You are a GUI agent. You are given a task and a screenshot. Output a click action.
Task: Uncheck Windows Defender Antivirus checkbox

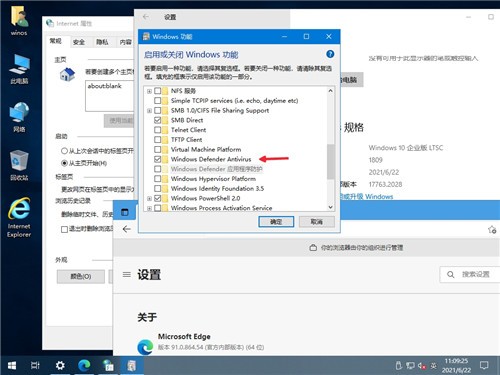point(158,159)
